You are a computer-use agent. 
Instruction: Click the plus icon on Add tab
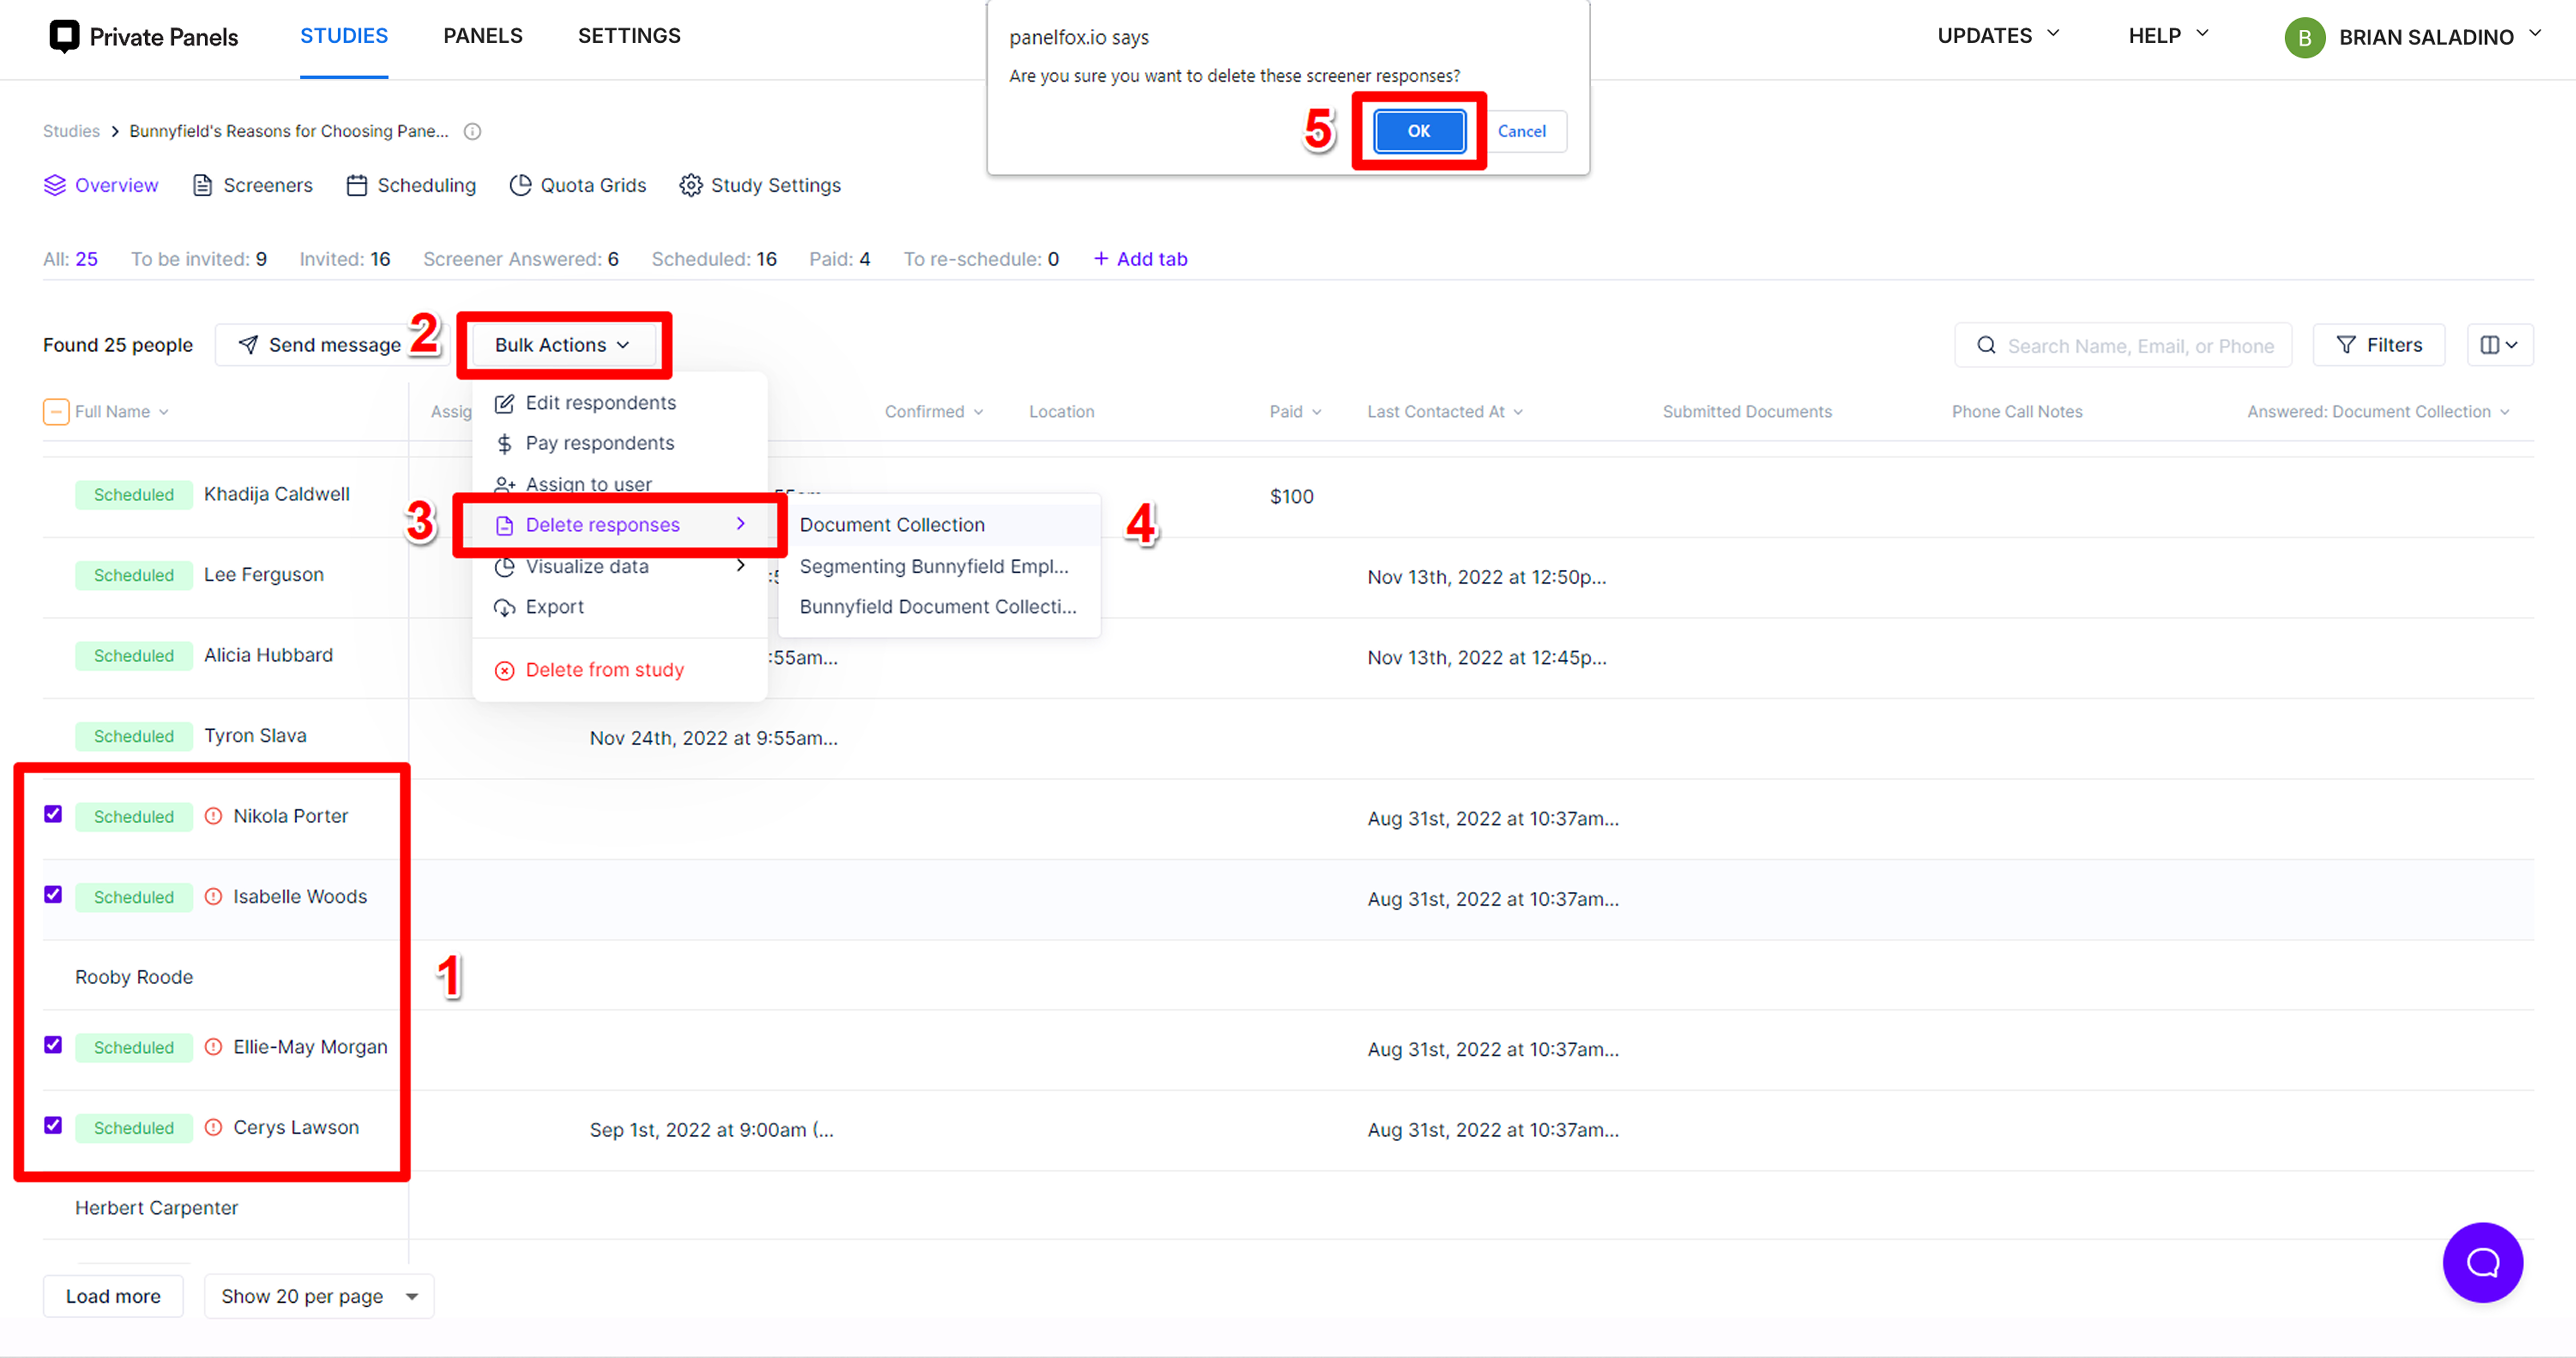coord(1101,259)
